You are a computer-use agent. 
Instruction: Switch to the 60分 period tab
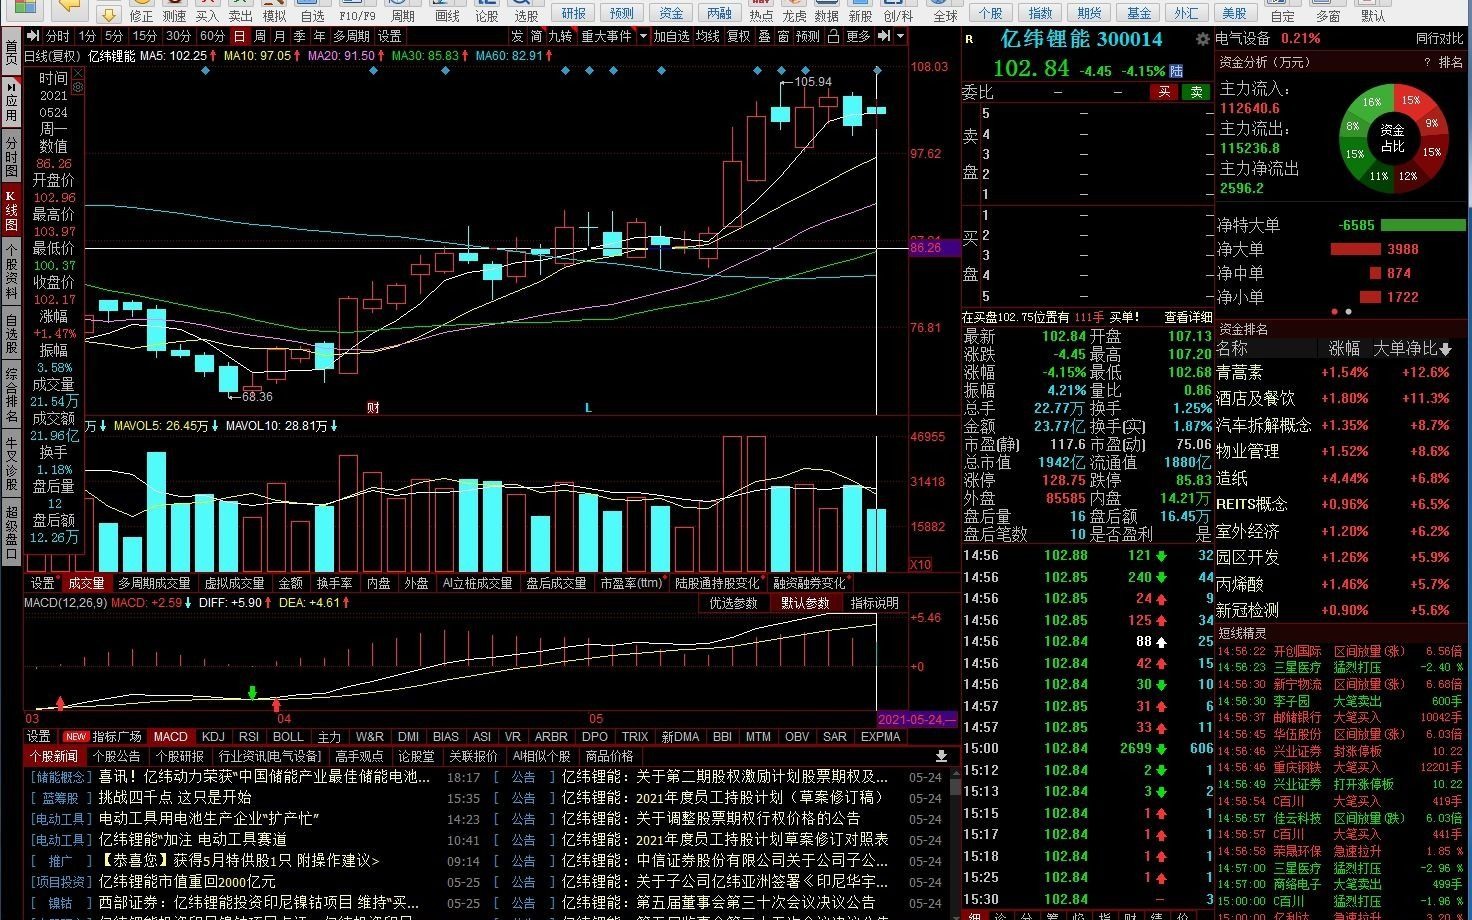click(x=212, y=36)
